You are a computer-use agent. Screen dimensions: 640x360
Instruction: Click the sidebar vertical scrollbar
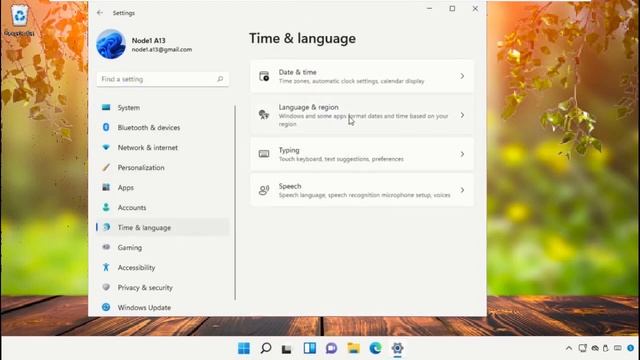235,203
